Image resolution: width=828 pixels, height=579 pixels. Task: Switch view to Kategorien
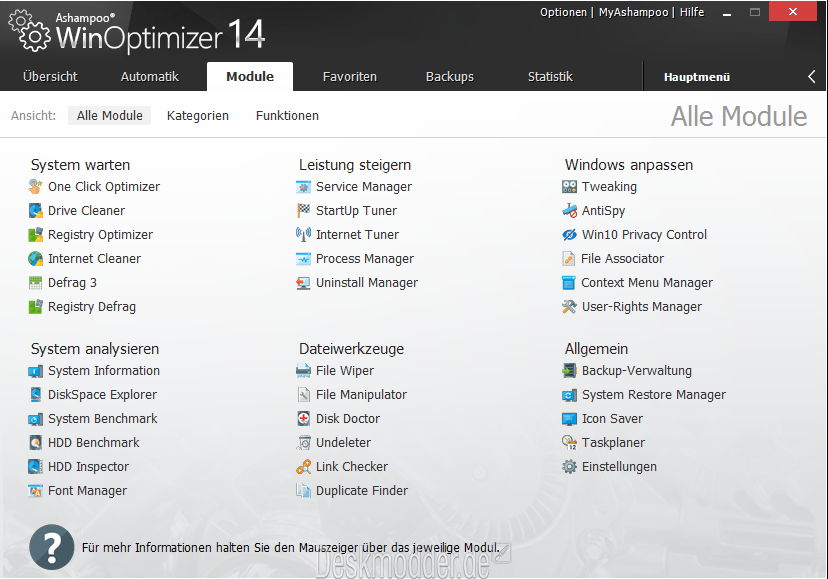[198, 116]
